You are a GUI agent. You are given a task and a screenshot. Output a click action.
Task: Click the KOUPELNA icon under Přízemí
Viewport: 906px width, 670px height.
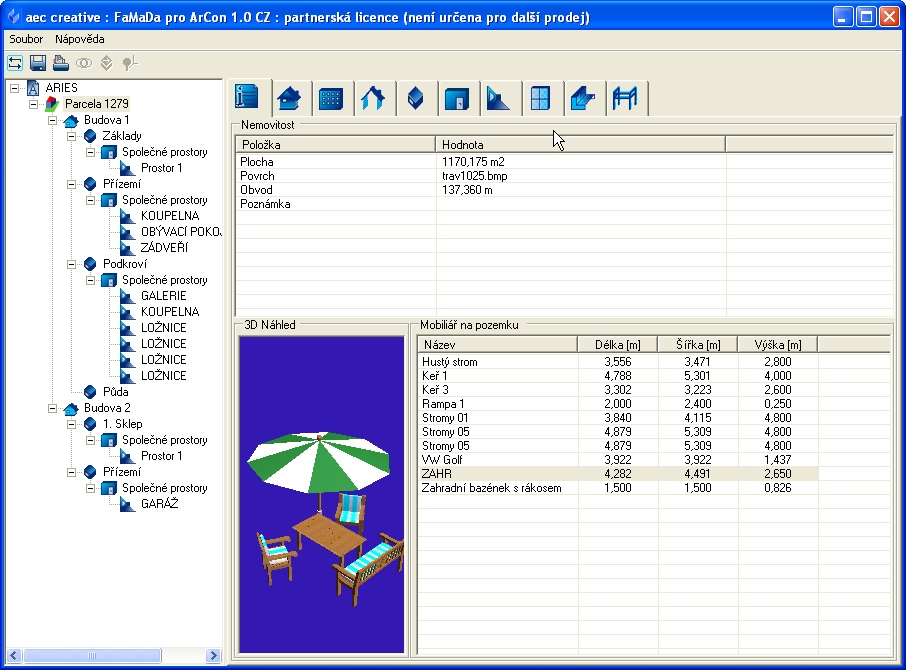point(128,216)
